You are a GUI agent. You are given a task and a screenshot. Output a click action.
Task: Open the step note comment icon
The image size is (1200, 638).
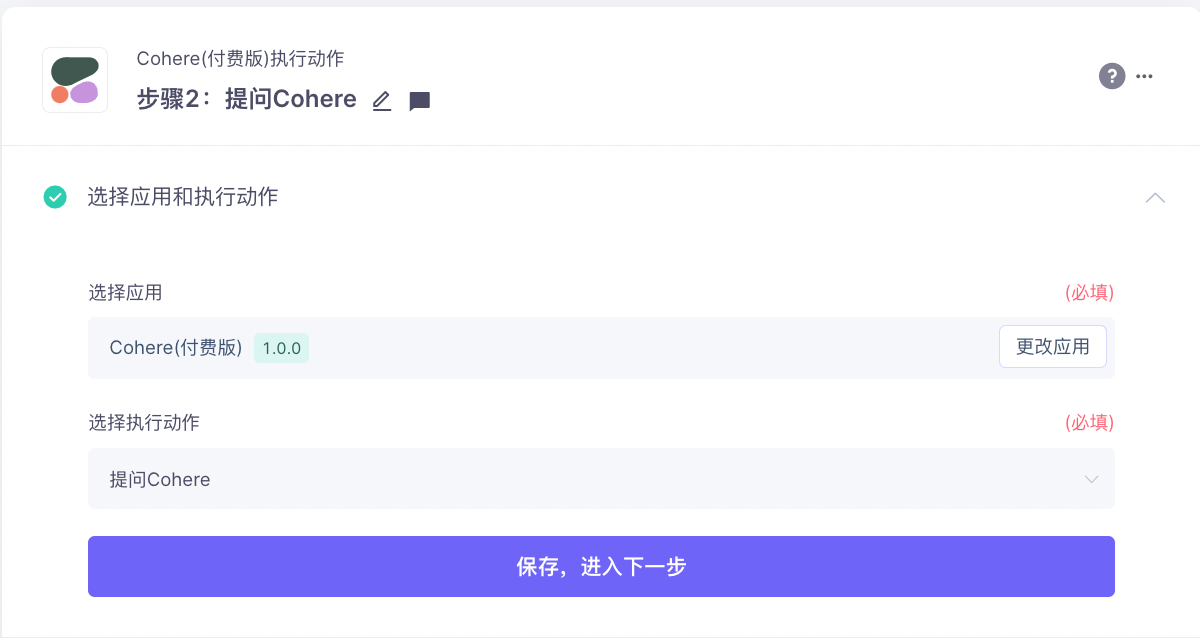pyautogui.click(x=420, y=101)
